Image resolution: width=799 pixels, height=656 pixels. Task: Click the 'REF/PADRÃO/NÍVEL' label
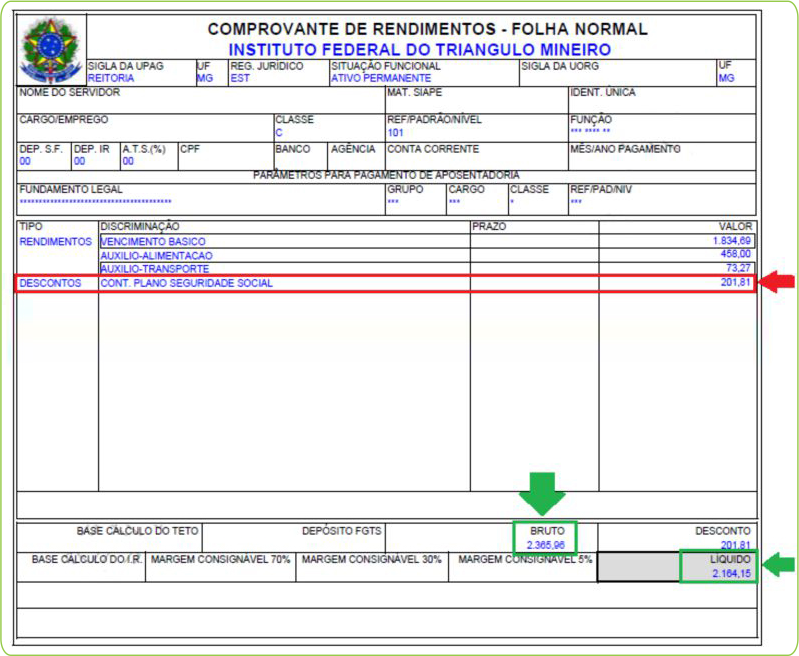tap(434, 120)
